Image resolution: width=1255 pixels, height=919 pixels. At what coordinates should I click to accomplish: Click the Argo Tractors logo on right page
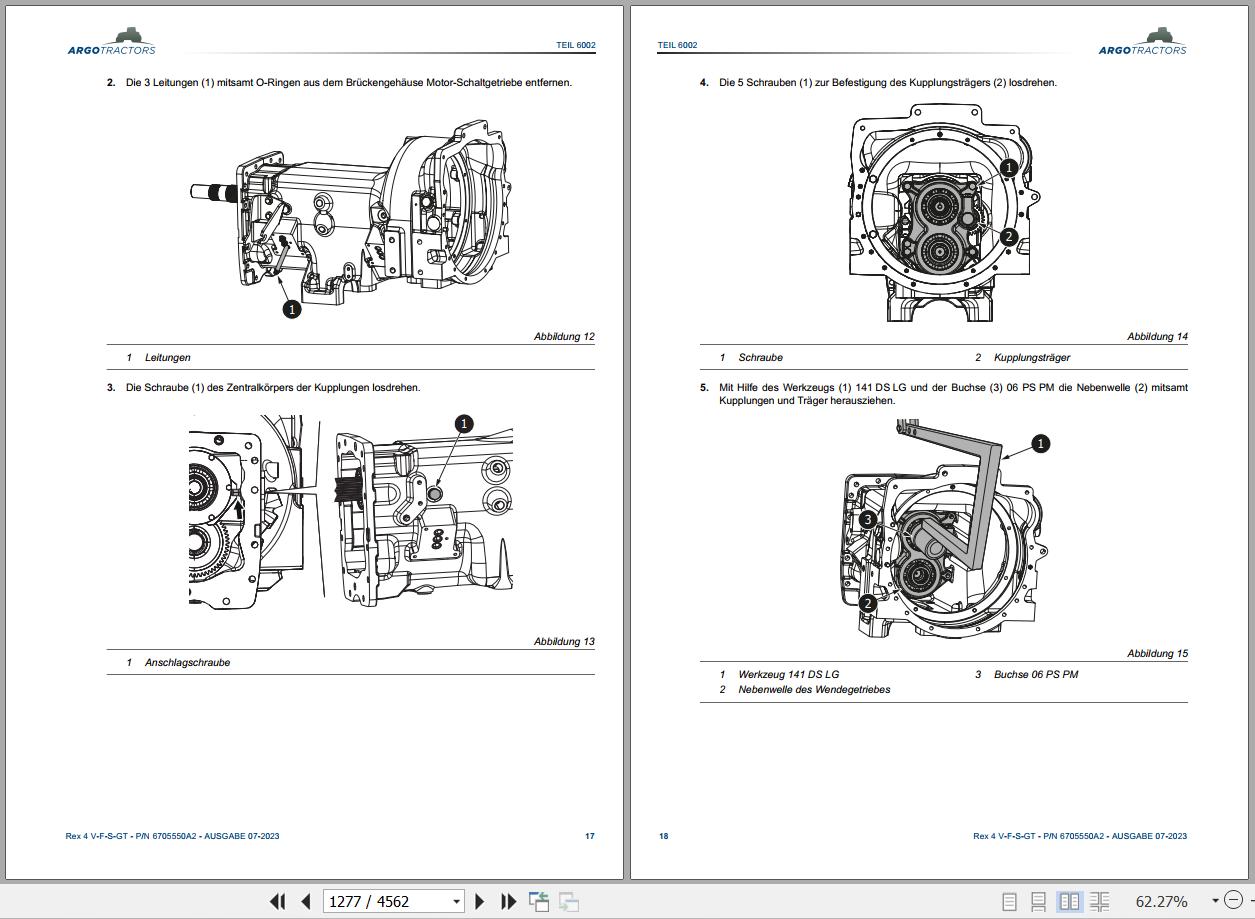click(x=1142, y=41)
